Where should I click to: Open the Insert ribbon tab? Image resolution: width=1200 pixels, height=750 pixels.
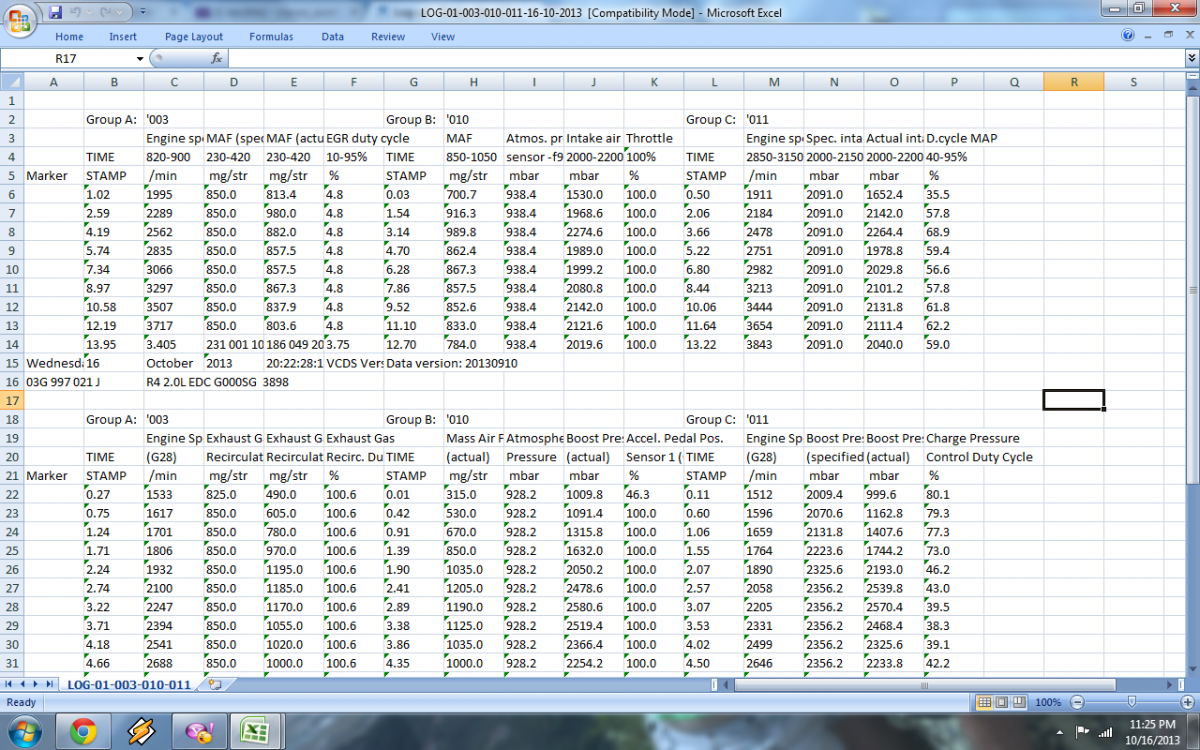(x=123, y=37)
